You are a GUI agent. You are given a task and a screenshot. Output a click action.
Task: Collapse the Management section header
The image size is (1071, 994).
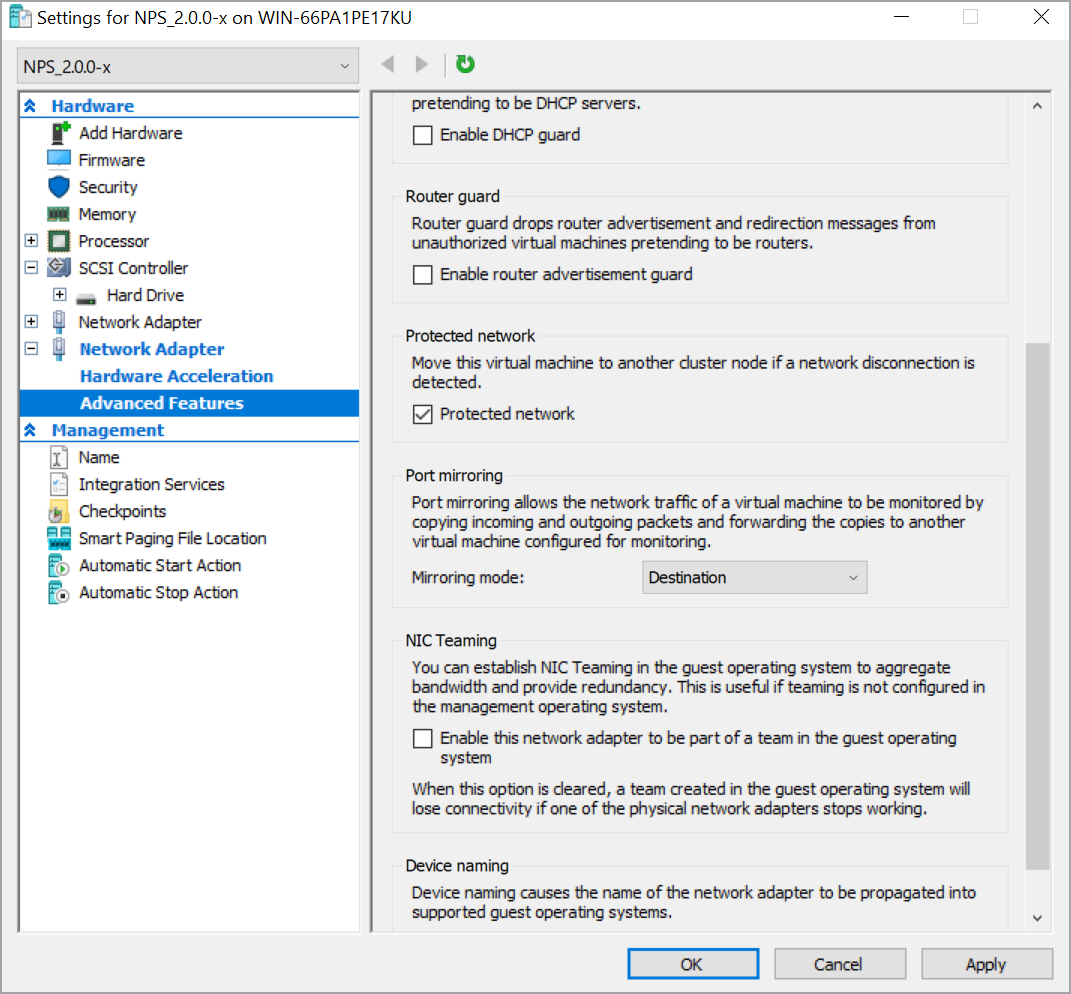(31, 429)
